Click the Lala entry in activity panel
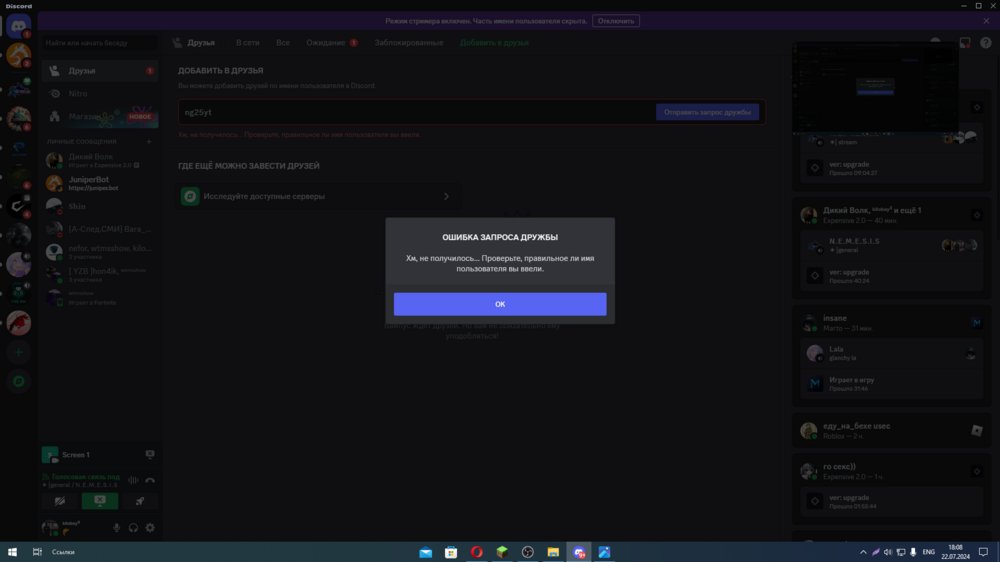The image size is (1000, 562). 892,353
